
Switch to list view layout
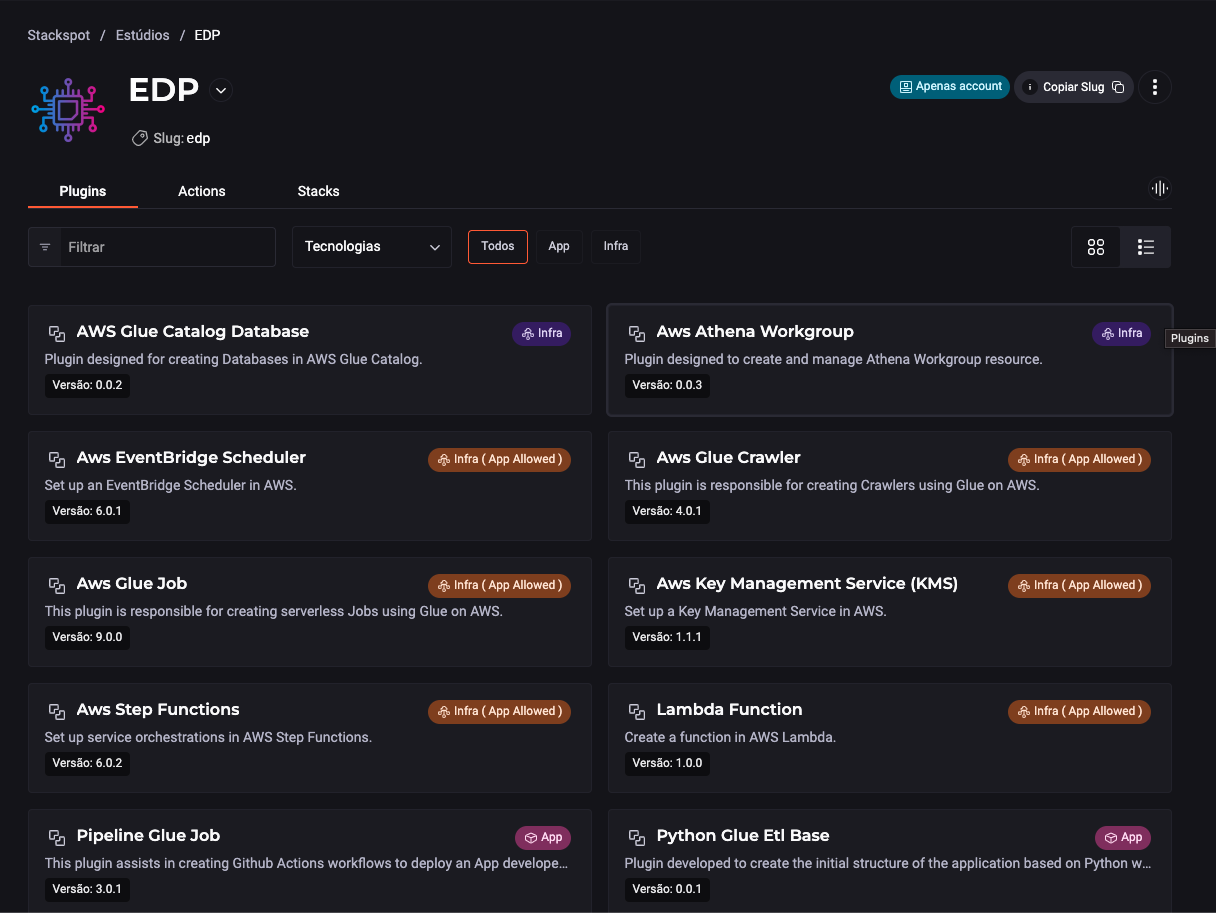tap(1146, 247)
